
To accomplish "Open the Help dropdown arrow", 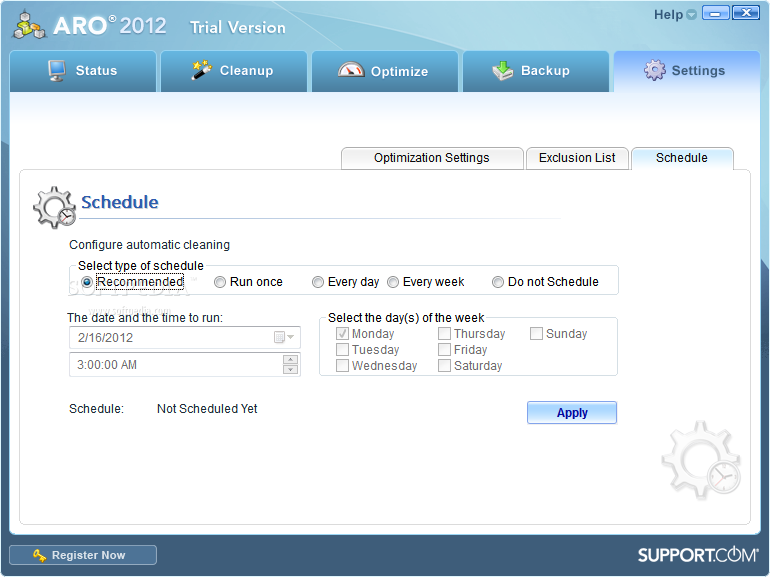I will pyautogui.click(x=691, y=15).
